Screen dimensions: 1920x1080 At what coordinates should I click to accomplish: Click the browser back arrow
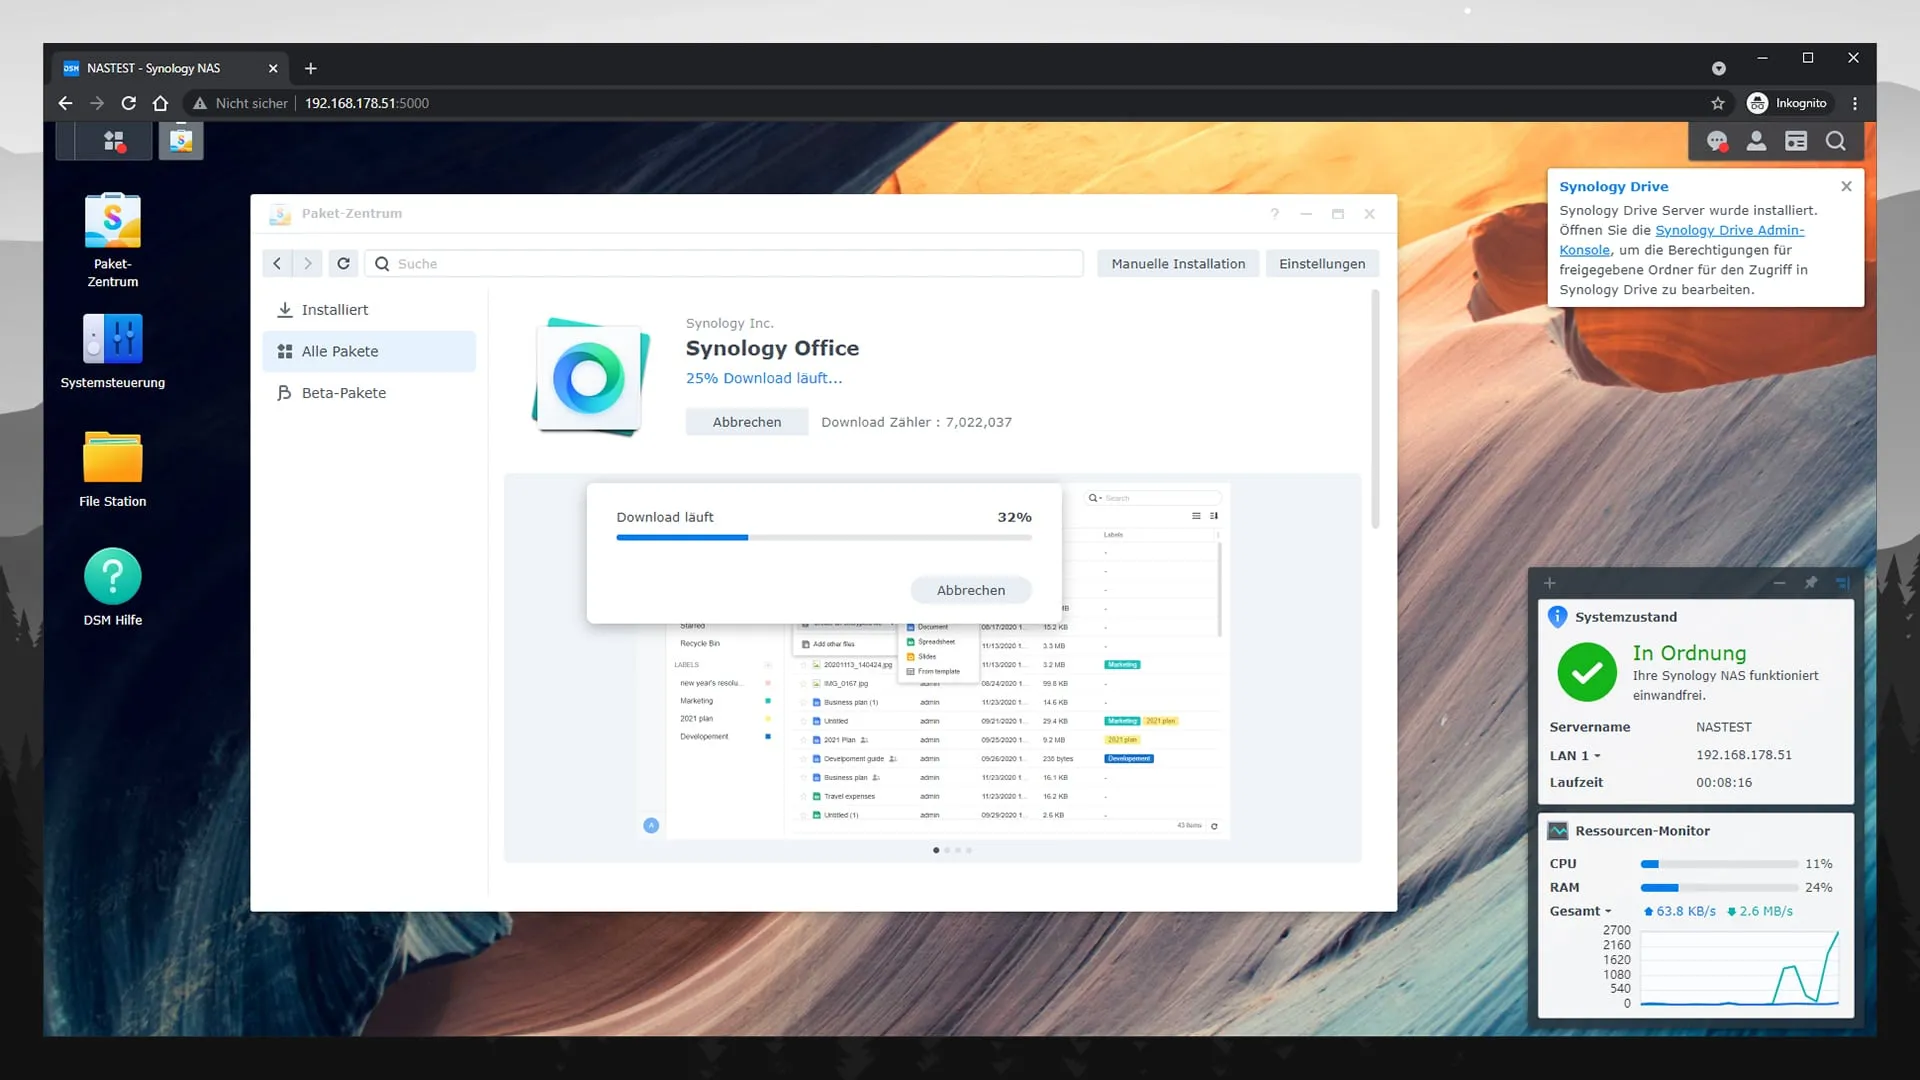click(65, 103)
